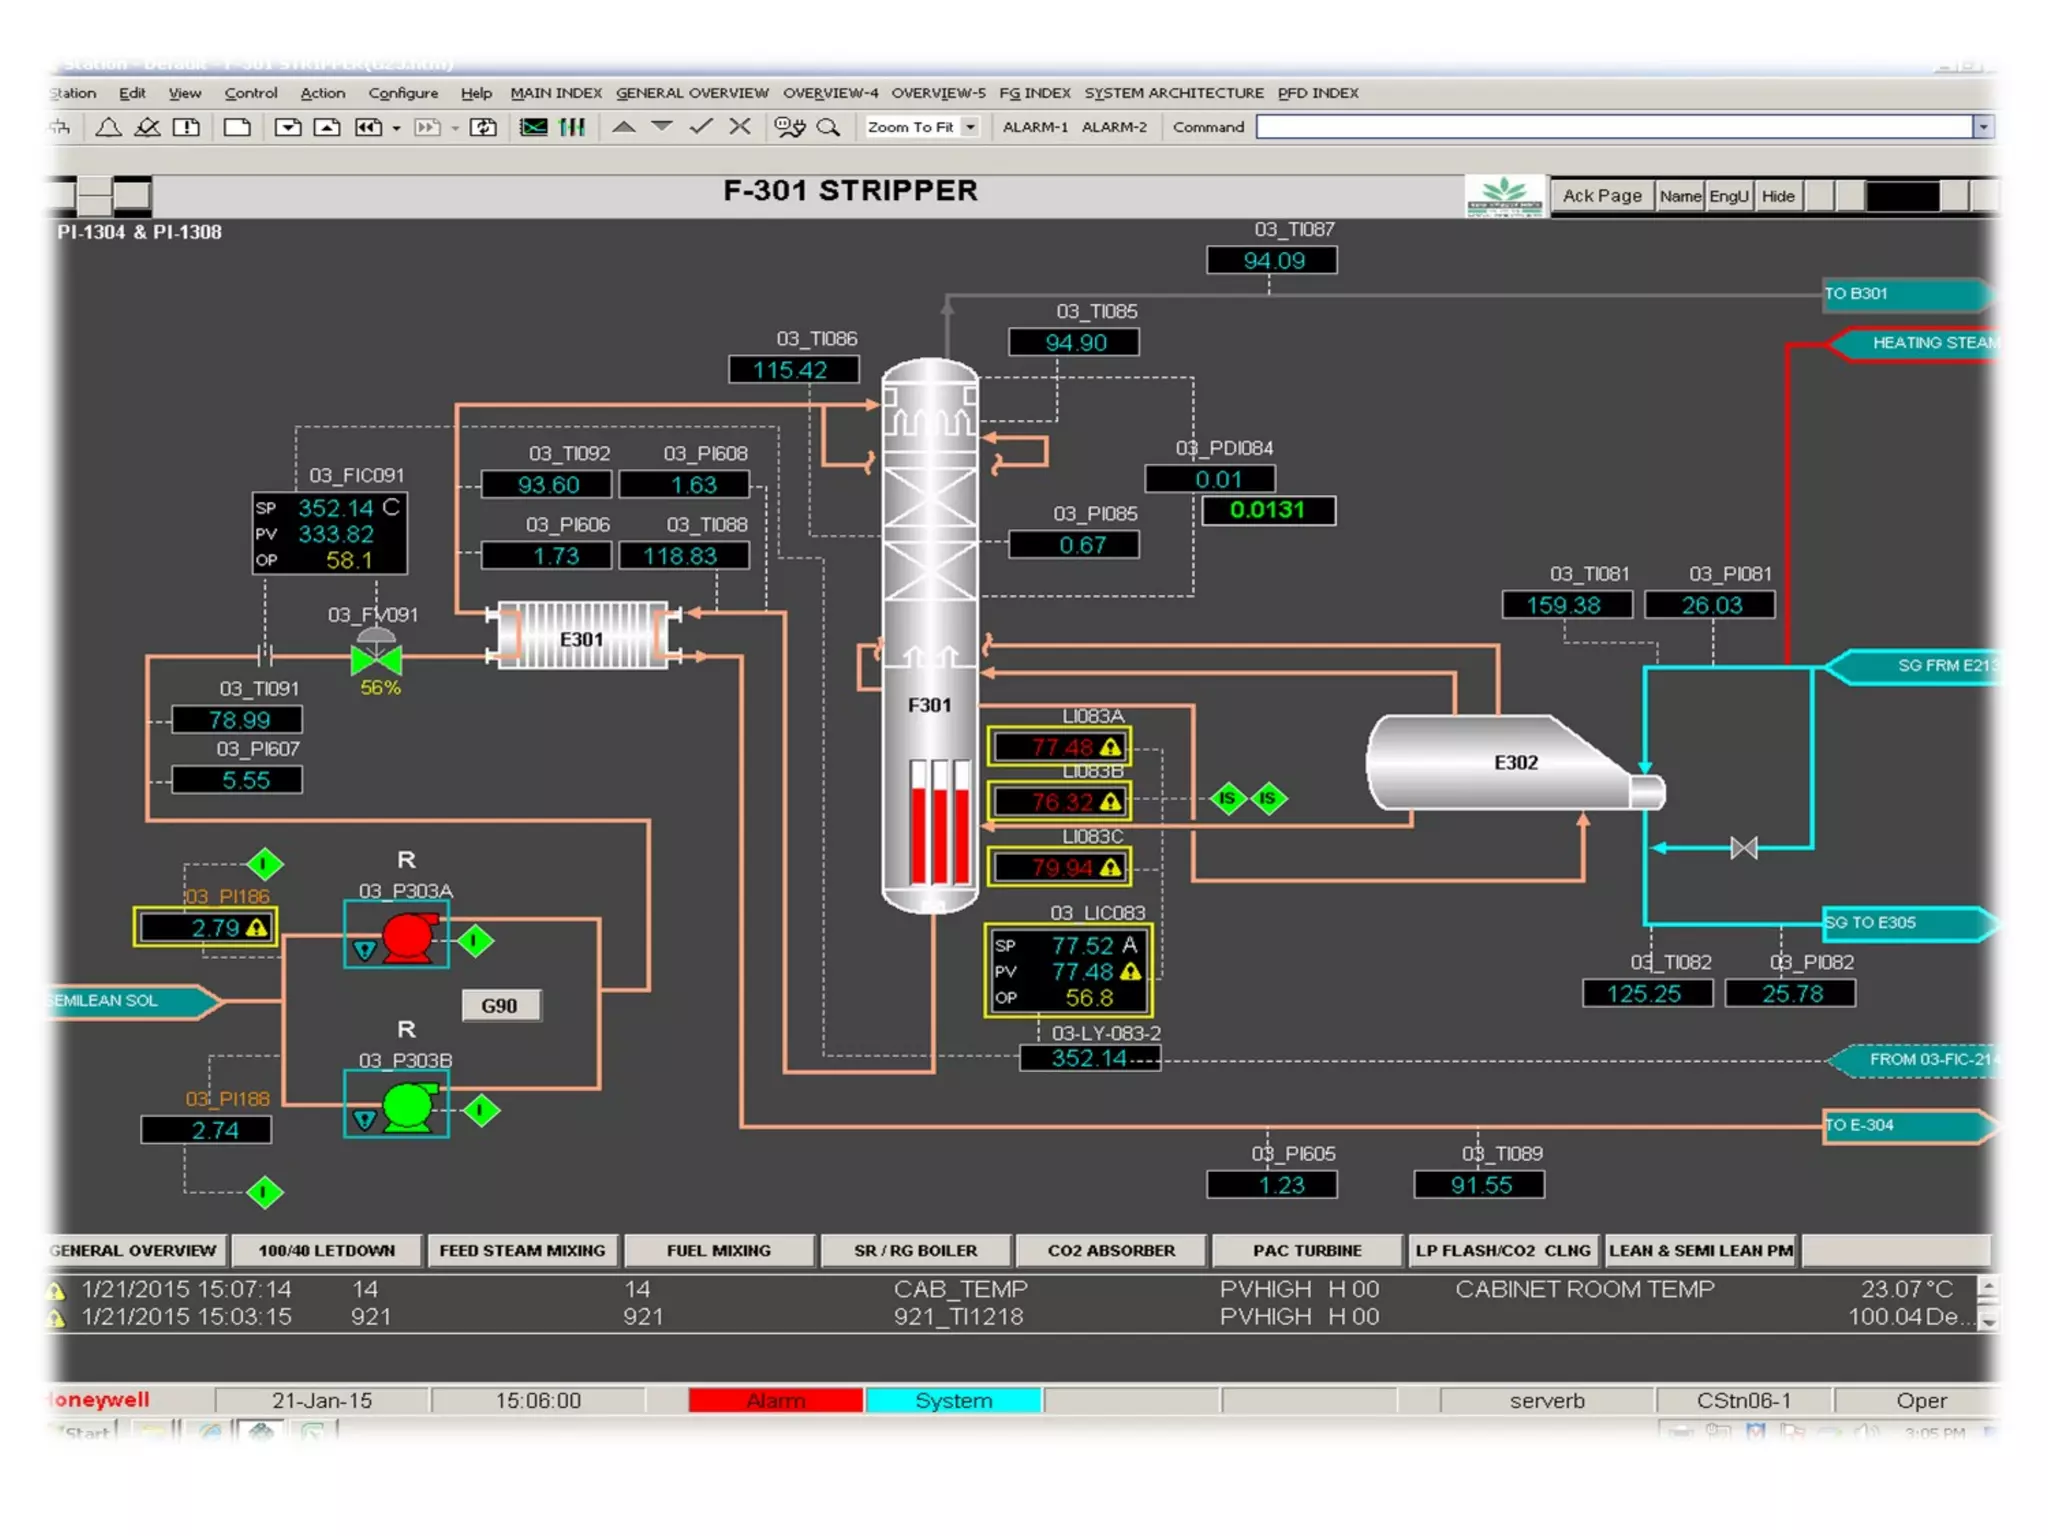Open the Command box dropdown arrow
This screenshot has height=1536, width=2048.
[1983, 127]
